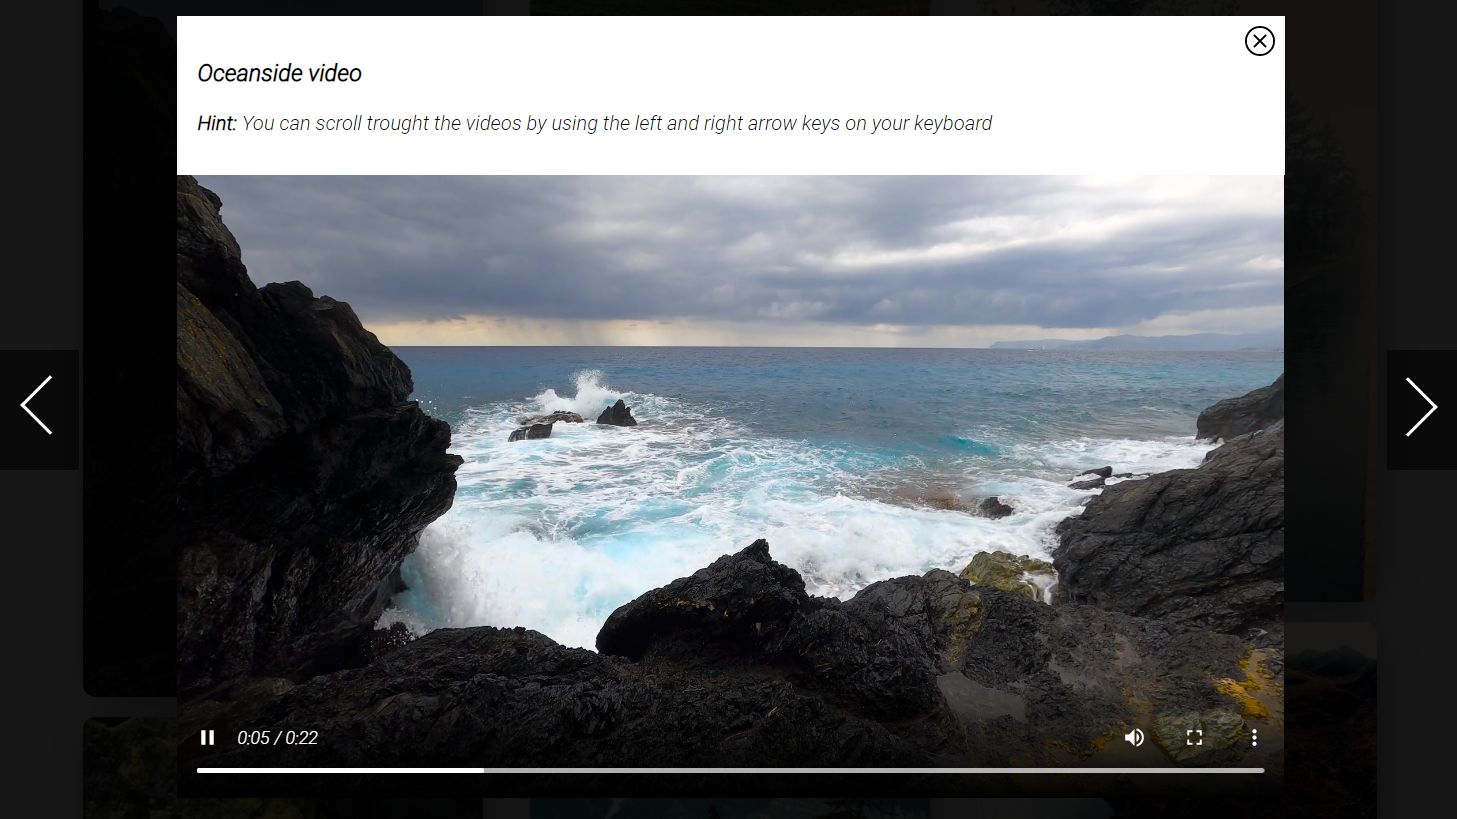This screenshot has height=819, width=1457.
Task: Enter fullscreen mode for the video
Action: [1194, 738]
